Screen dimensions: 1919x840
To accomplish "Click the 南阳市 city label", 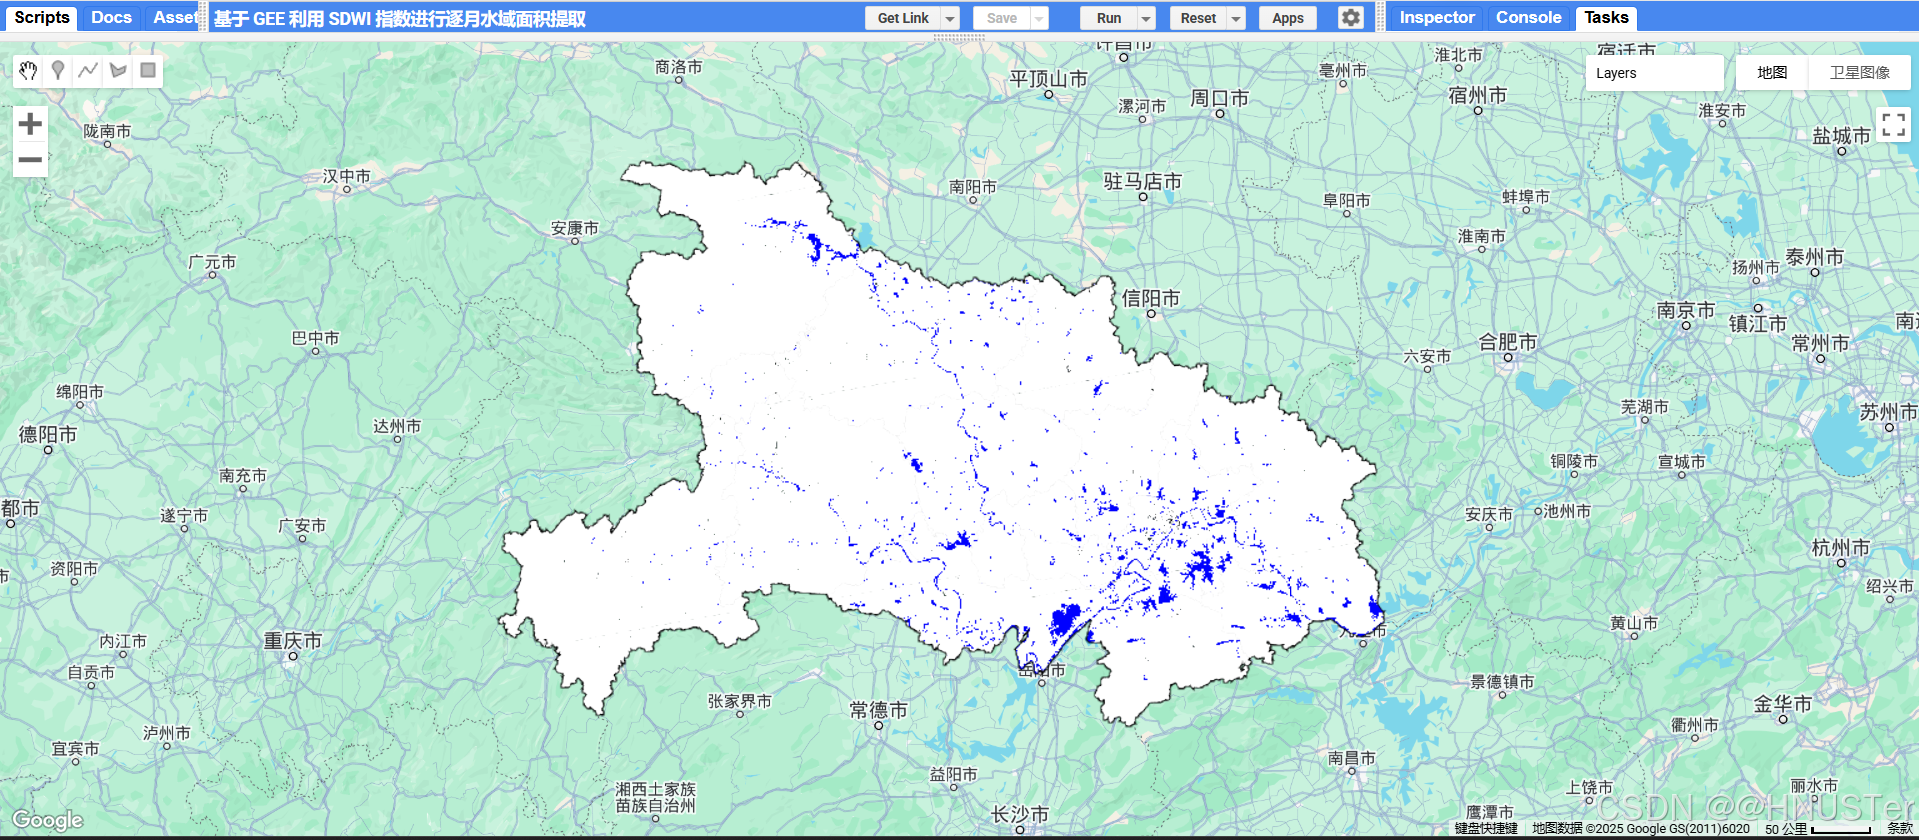I will pyautogui.click(x=972, y=186).
